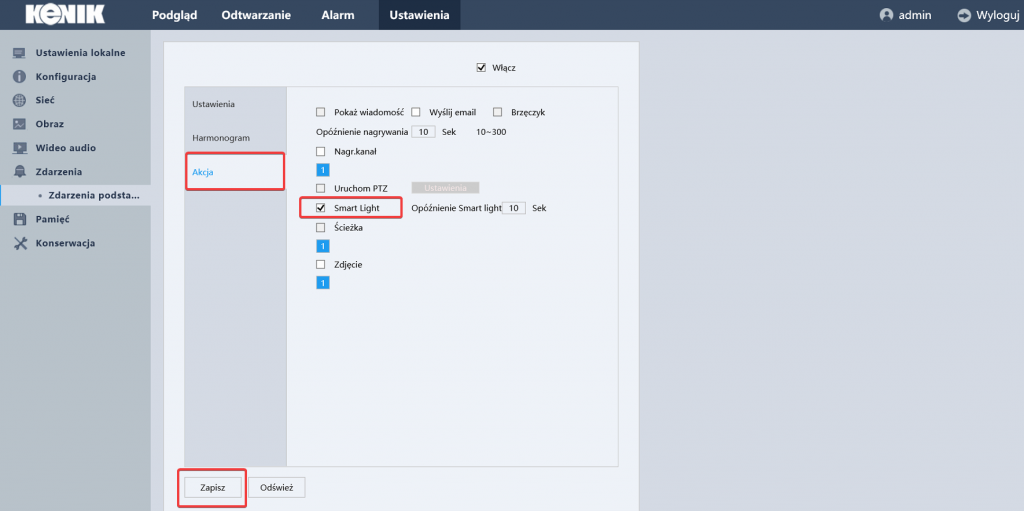
Task: Click the Opóźnienie Smart light input field
Action: pyautogui.click(x=514, y=208)
